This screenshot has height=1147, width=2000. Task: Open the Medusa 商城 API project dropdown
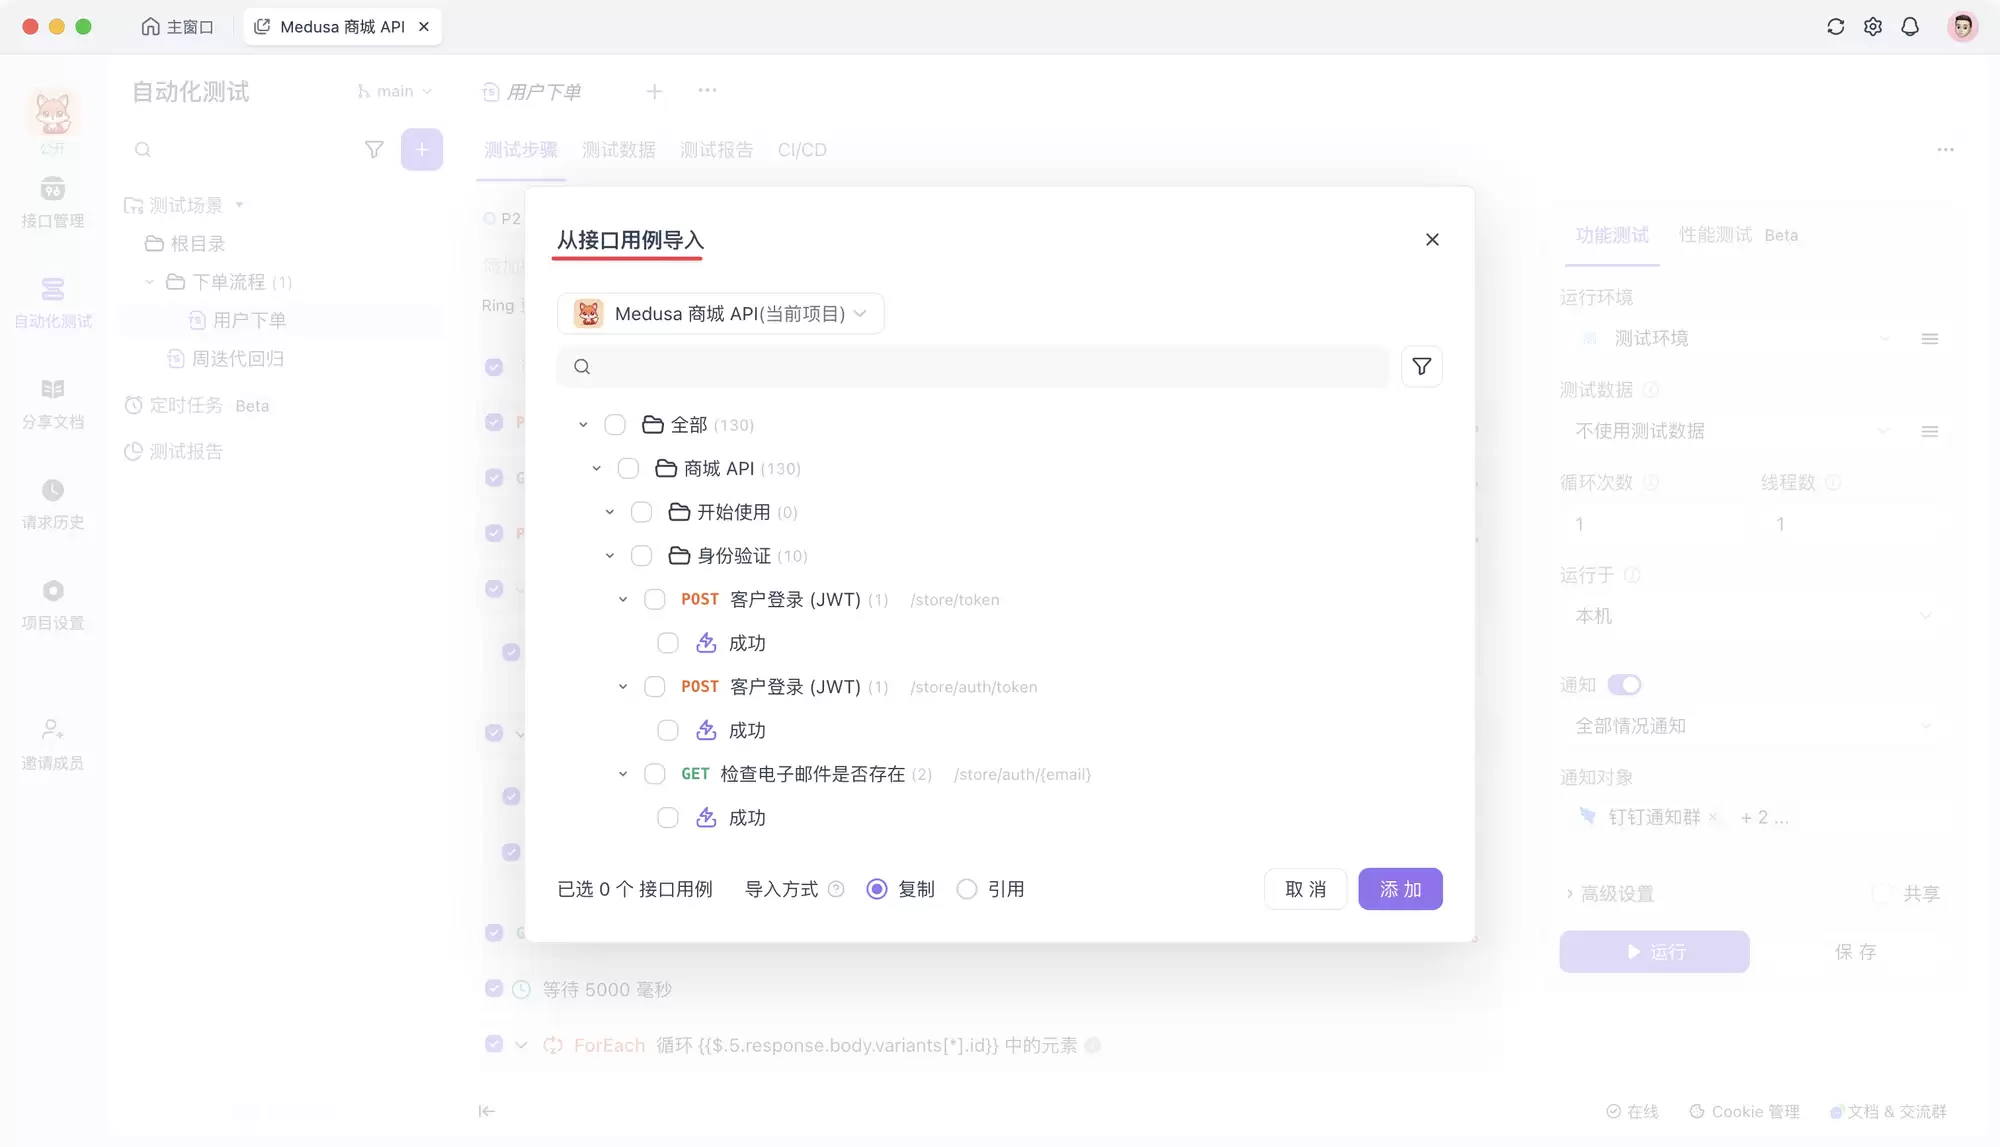(720, 314)
